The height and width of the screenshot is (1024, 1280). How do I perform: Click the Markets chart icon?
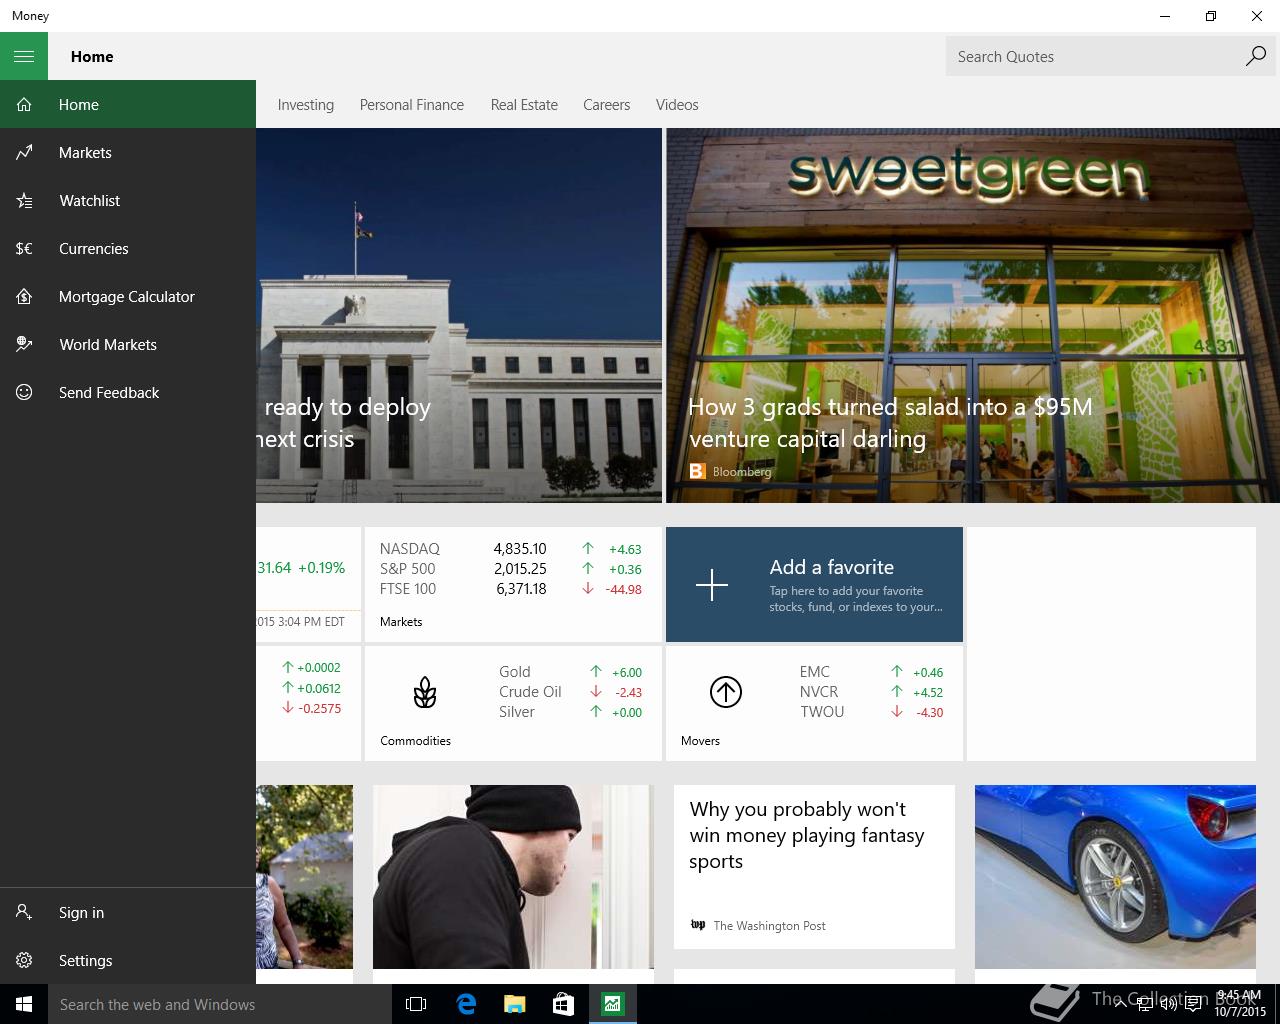pyautogui.click(x=24, y=152)
